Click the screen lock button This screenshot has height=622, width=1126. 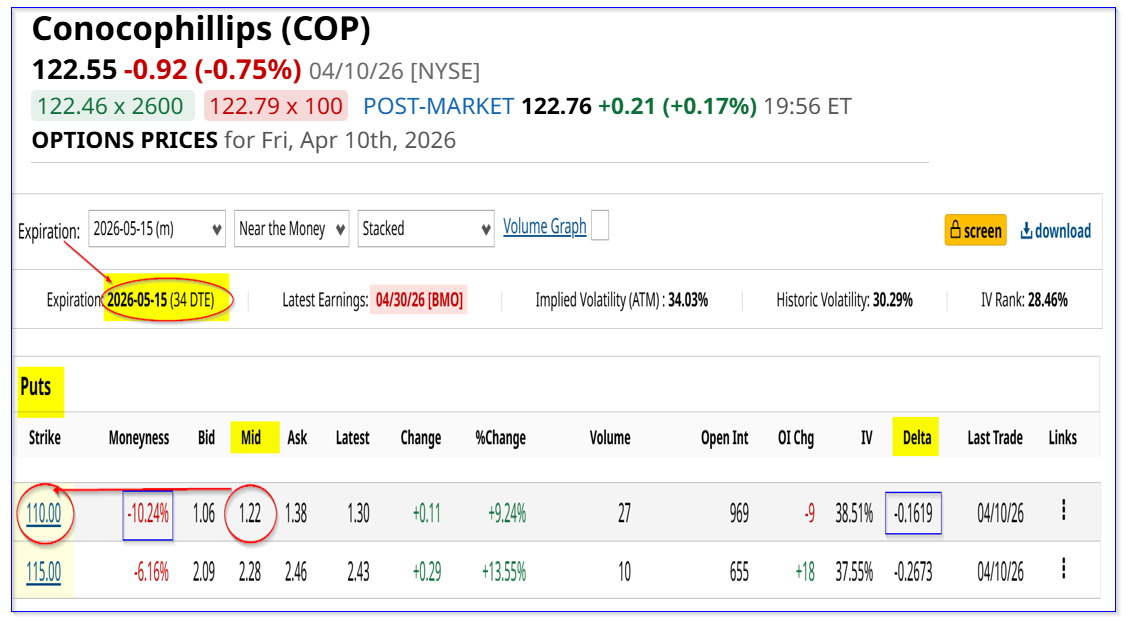tap(975, 230)
